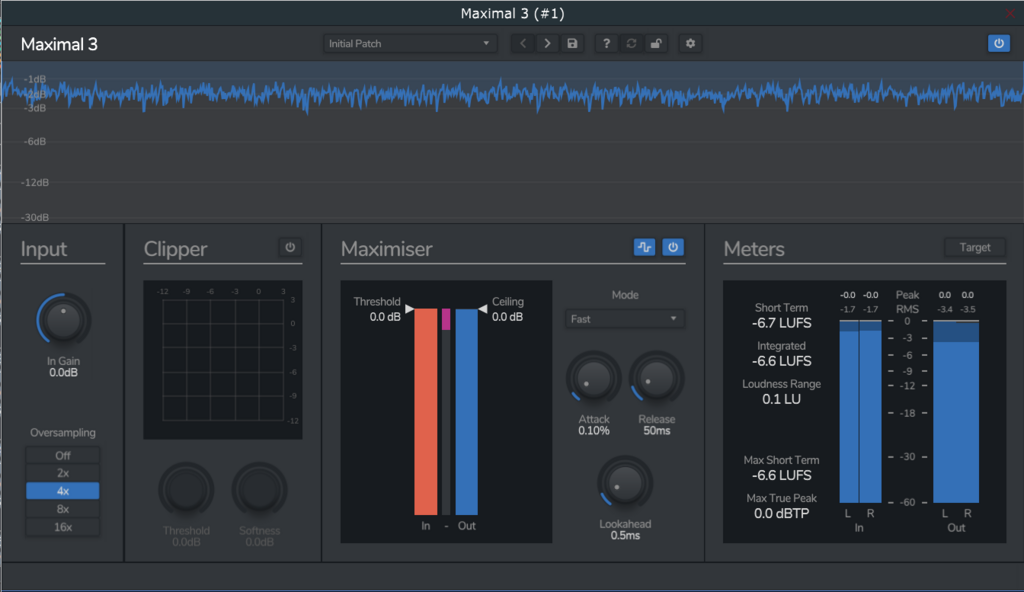The height and width of the screenshot is (592, 1024).
Task: Click the Clipper Threshold knob
Action: click(x=186, y=490)
